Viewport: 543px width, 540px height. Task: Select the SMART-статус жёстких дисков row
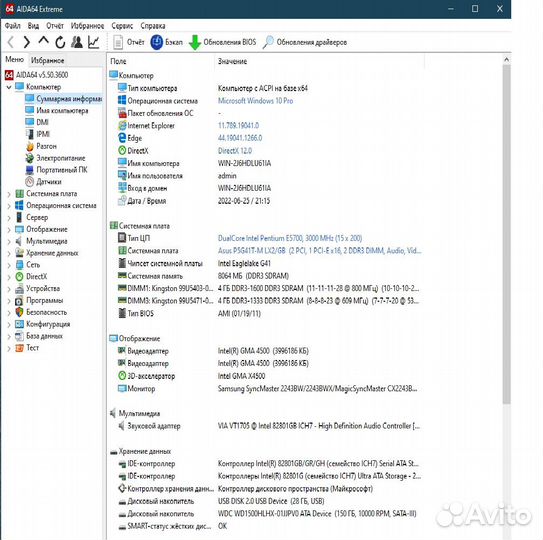coord(265,526)
